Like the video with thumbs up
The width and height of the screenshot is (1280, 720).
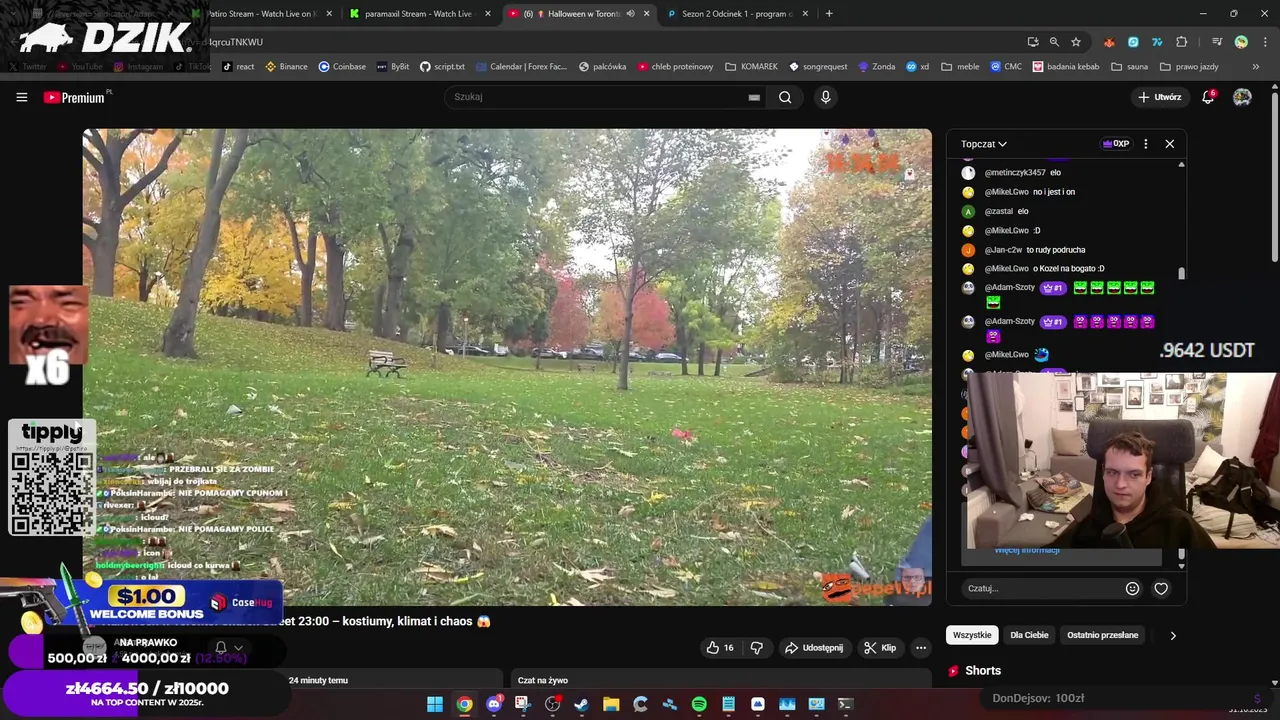click(720, 647)
